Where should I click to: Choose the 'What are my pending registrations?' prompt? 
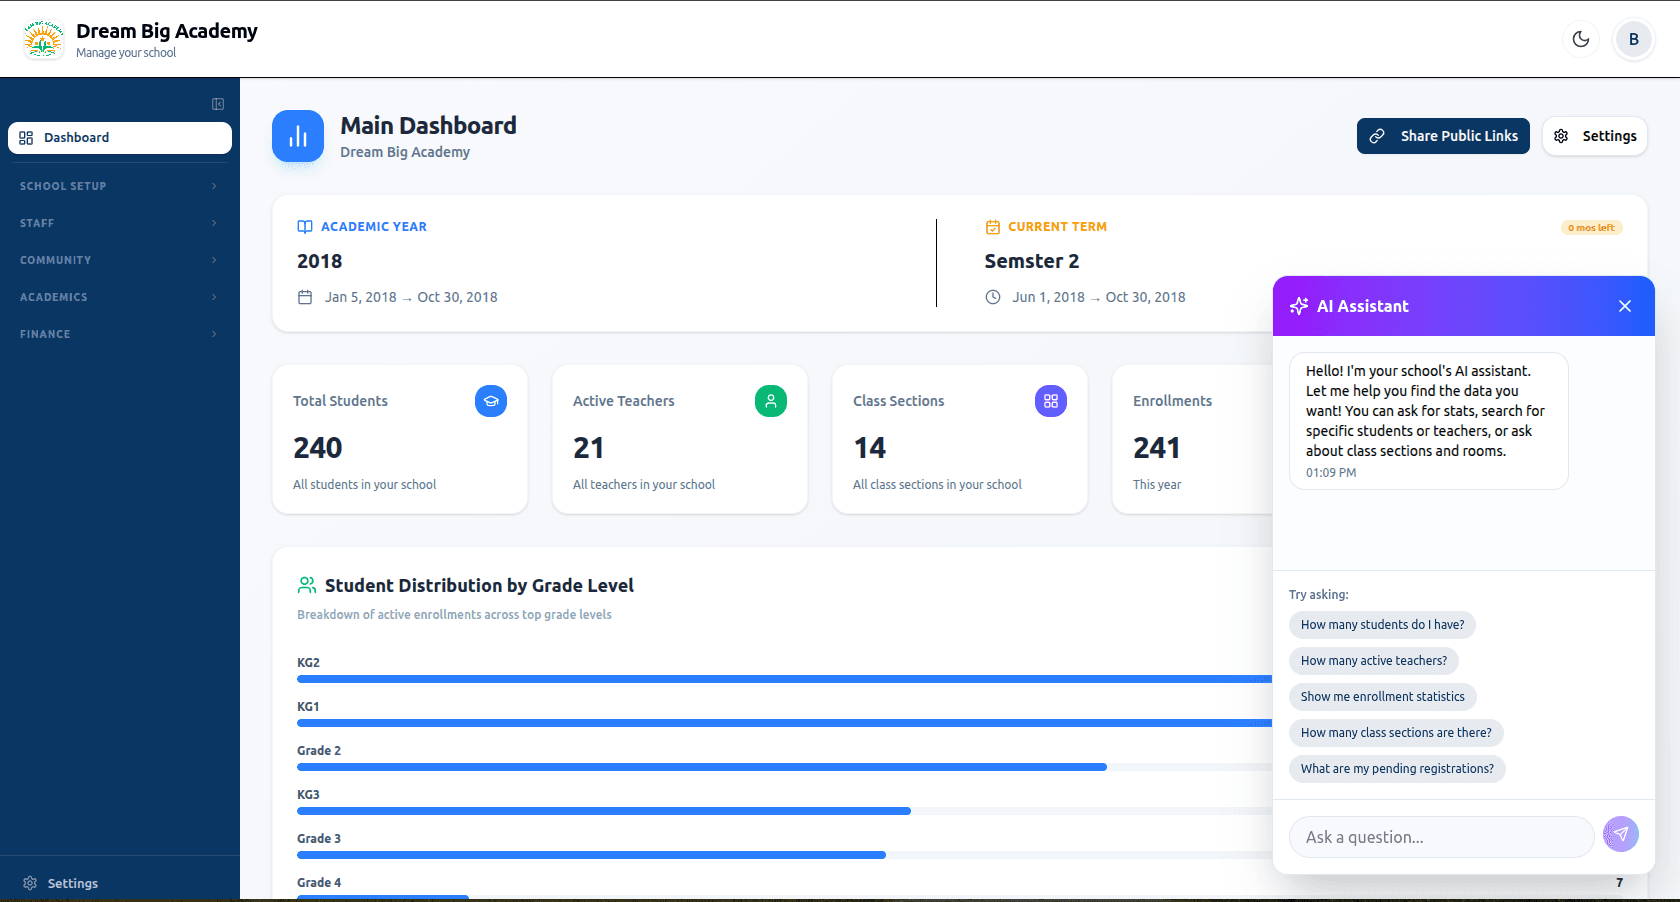pos(1397,768)
